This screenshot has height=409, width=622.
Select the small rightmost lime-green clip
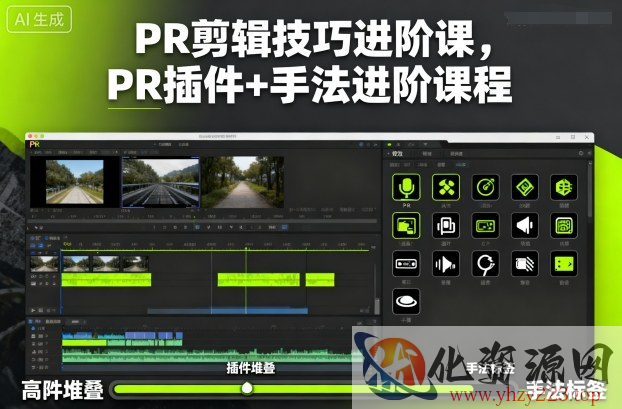(320, 280)
